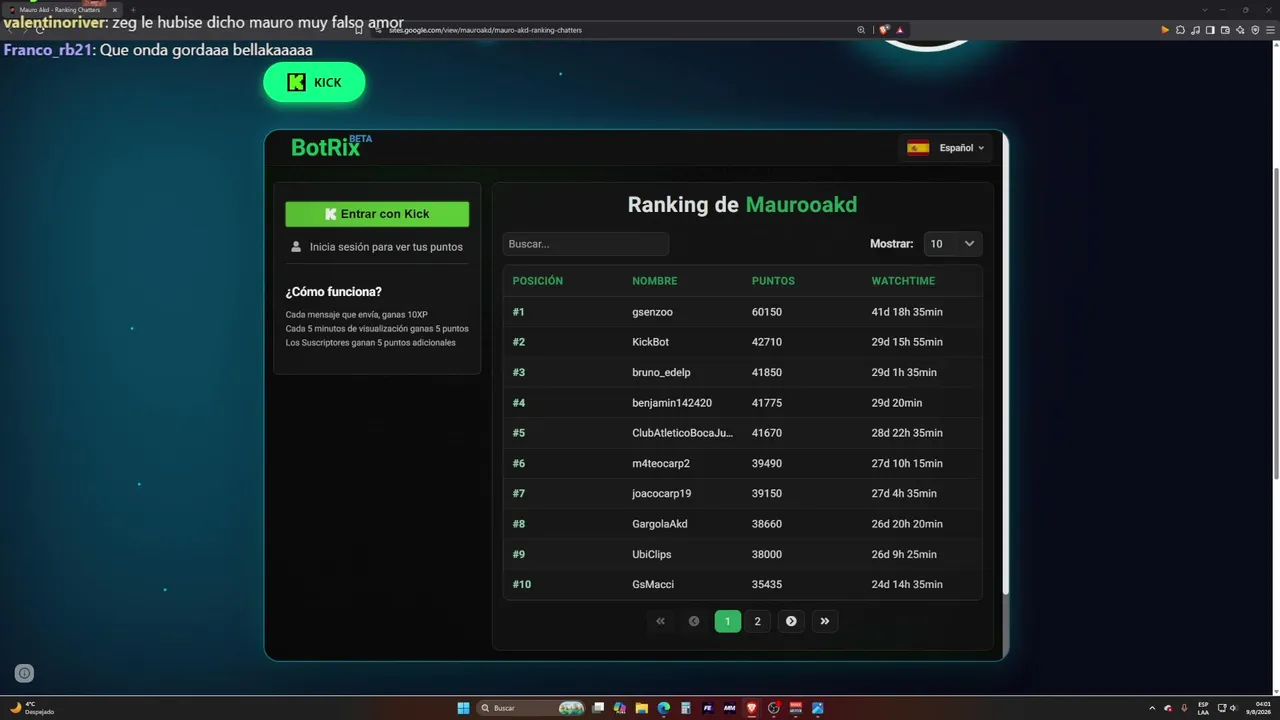Open the Brave Wallet icon

1225,30
